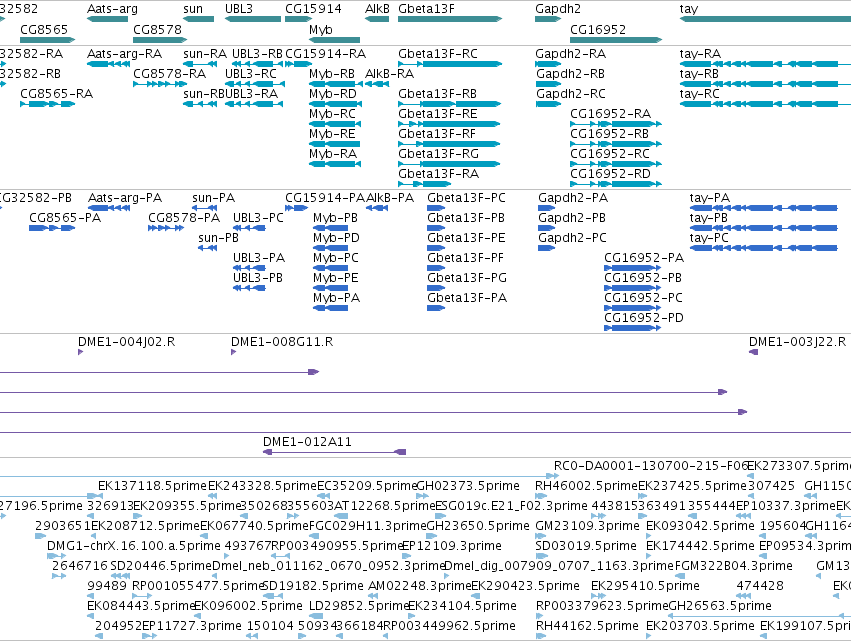The width and height of the screenshot is (851, 641).
Task: Click the RH44162.5prime EST
Action: [539, 636]
